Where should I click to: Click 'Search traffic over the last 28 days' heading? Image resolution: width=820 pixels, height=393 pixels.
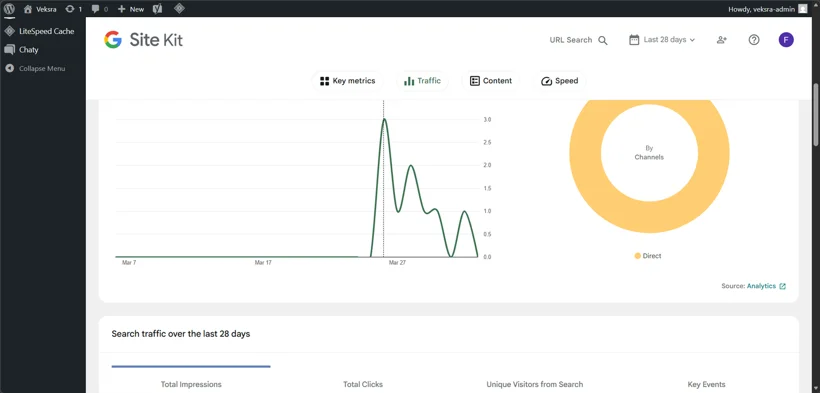(x=180, y=334)
